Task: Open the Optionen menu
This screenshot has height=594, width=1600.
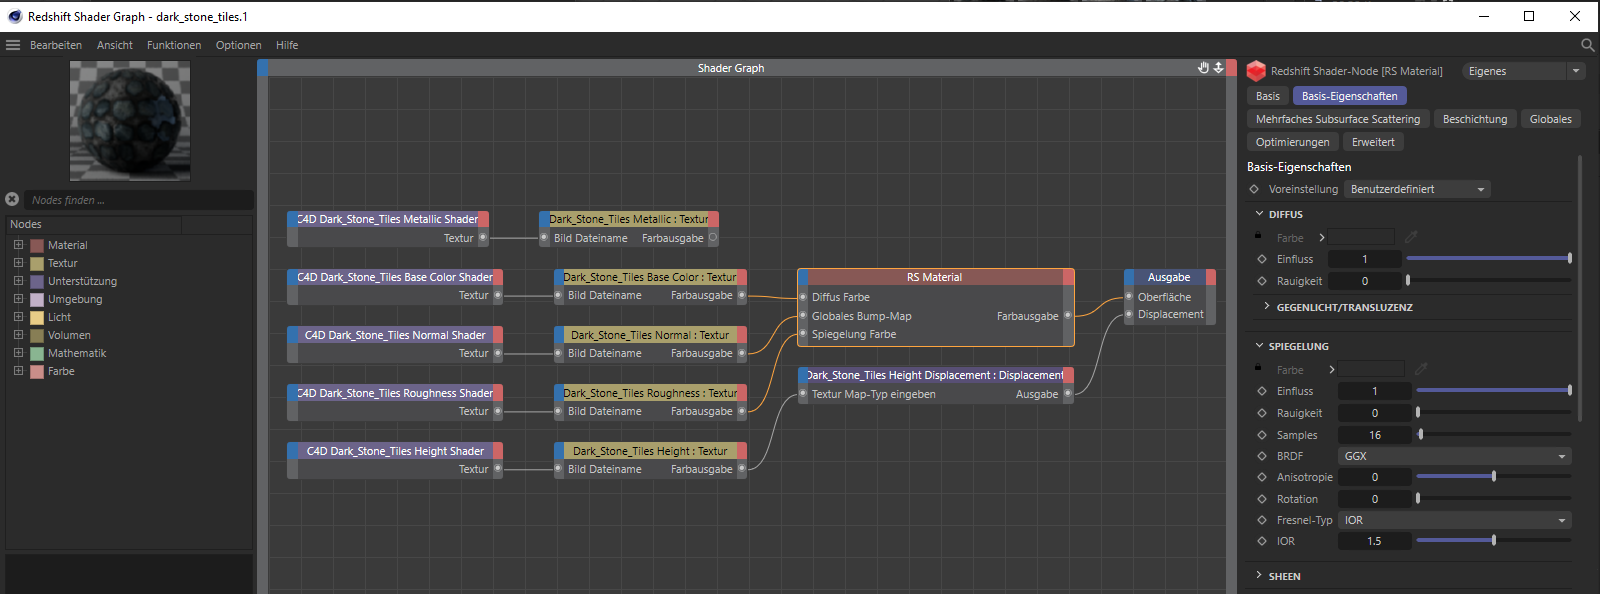Action: coord(239,45)
